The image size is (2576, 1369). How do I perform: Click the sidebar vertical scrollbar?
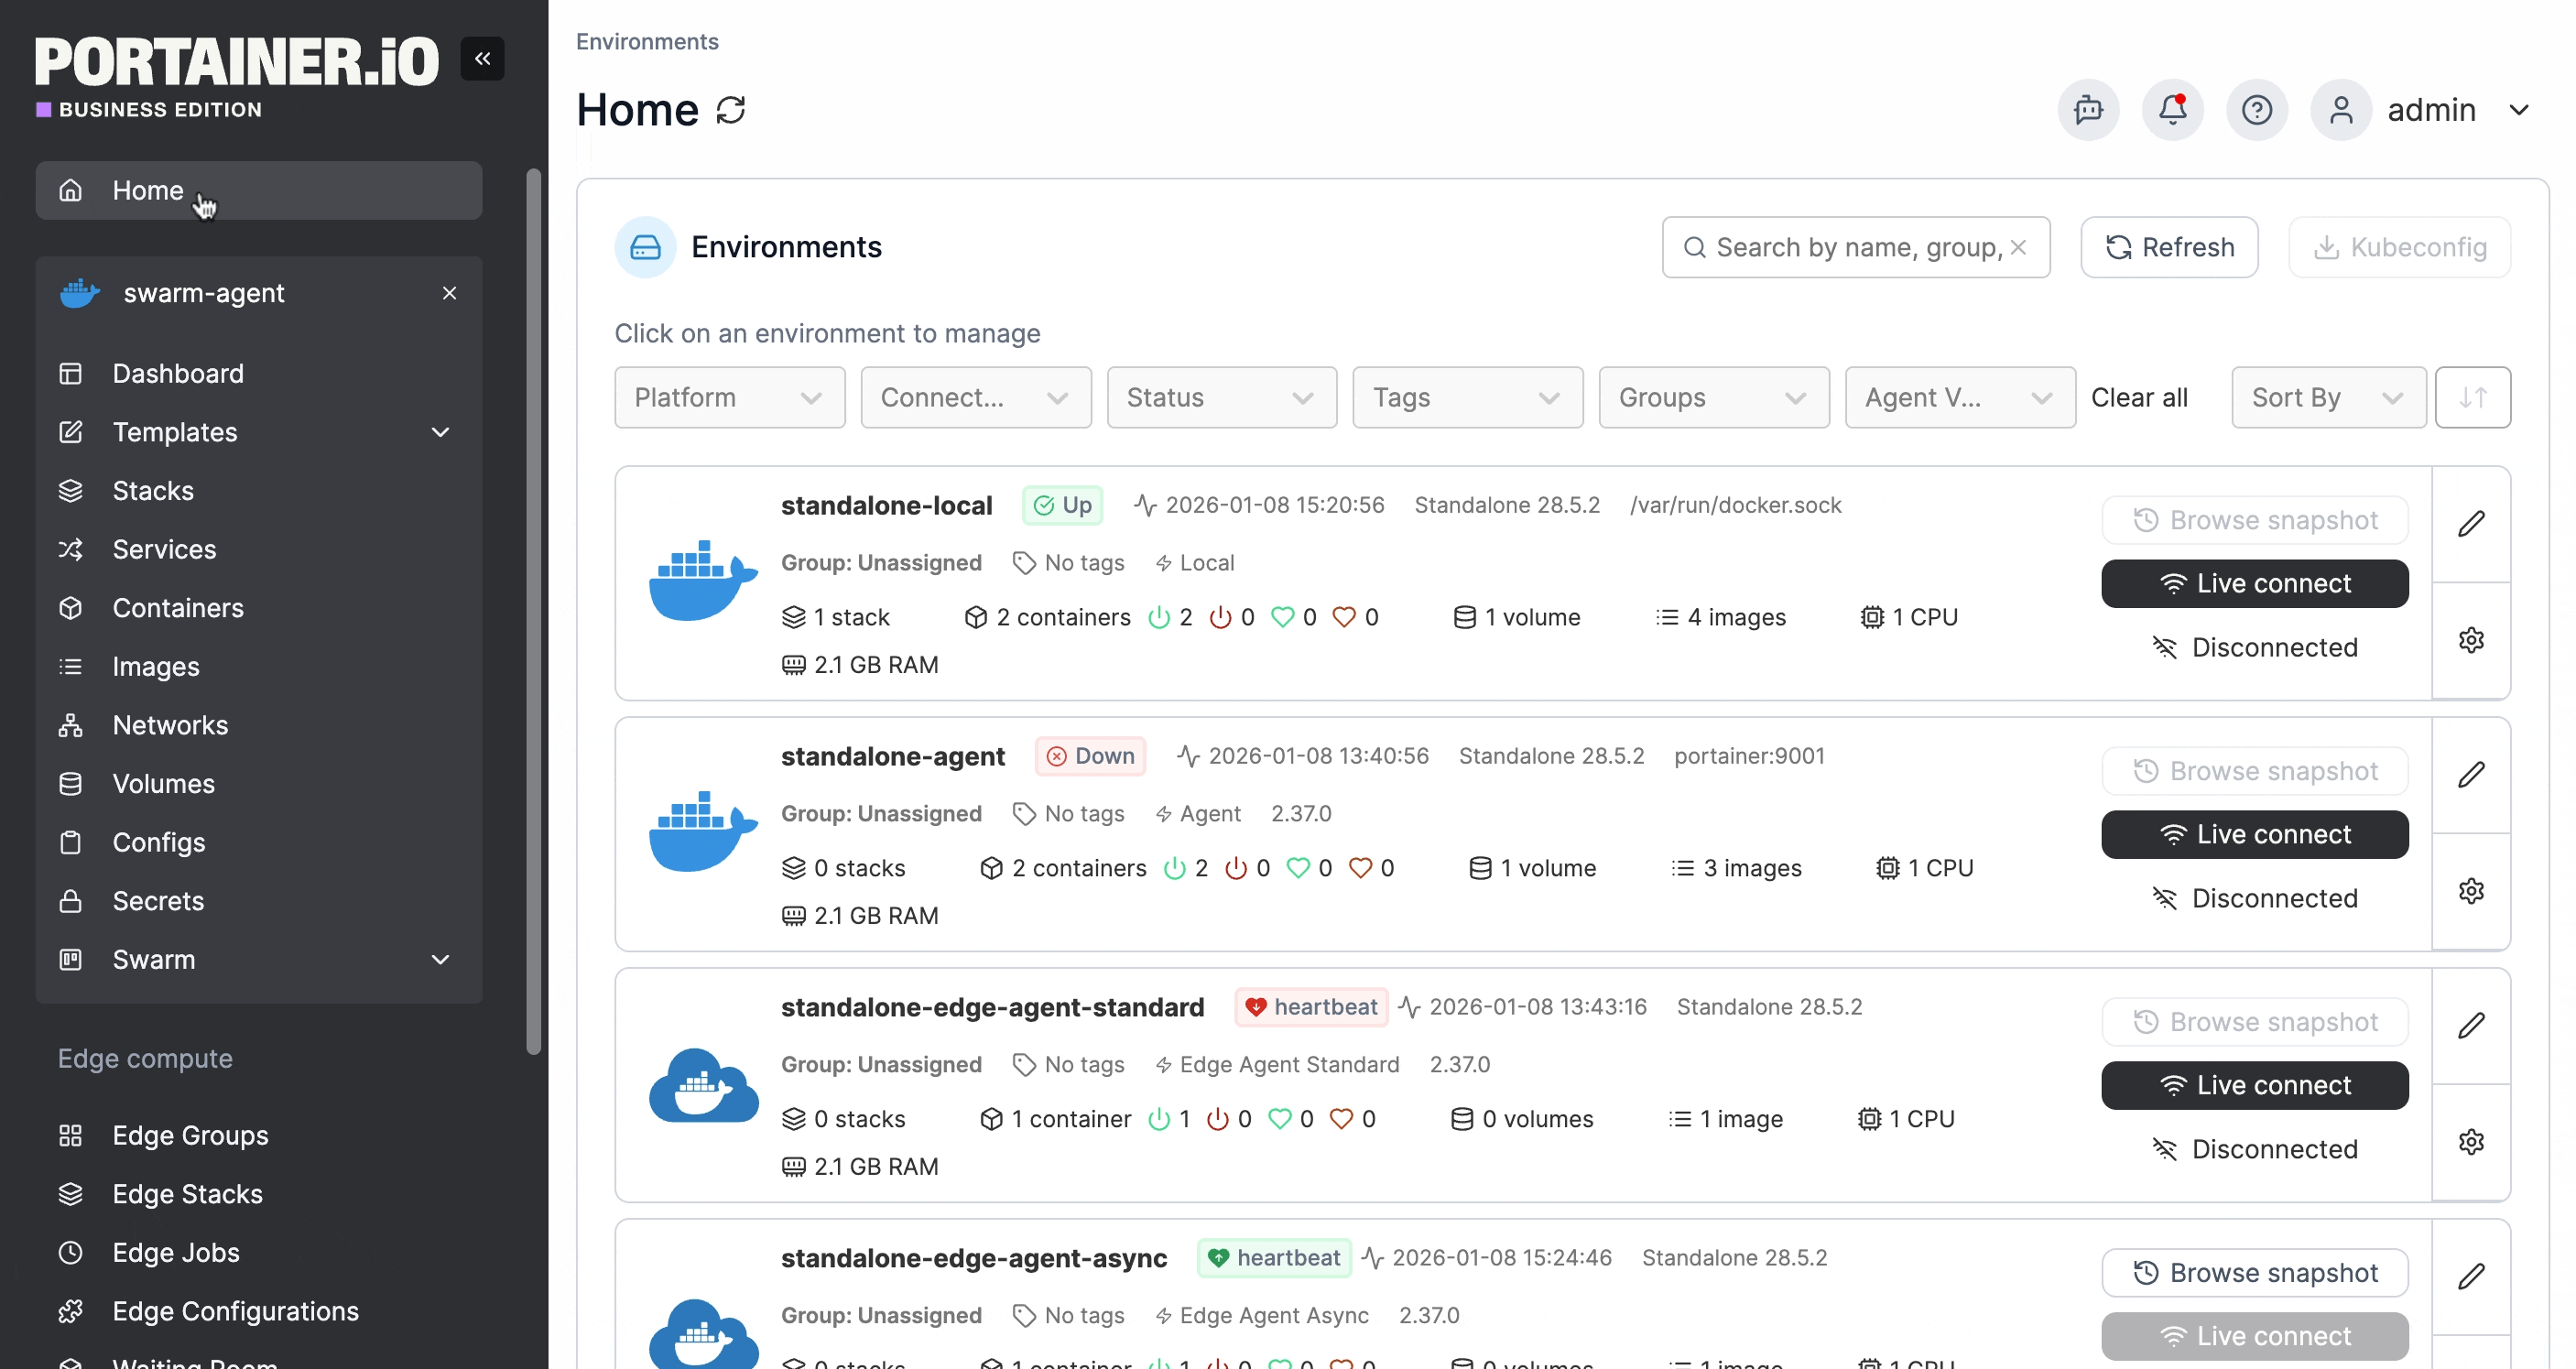point(534,610)
